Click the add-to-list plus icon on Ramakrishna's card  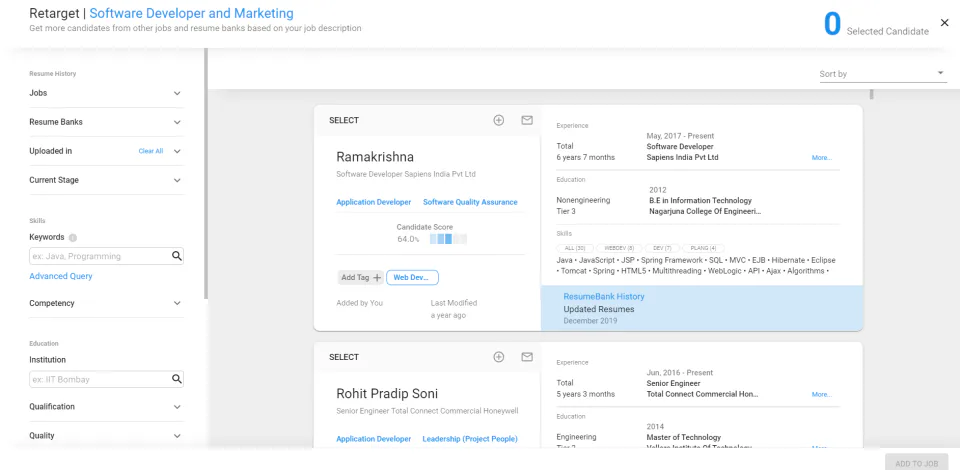point(499,120)
